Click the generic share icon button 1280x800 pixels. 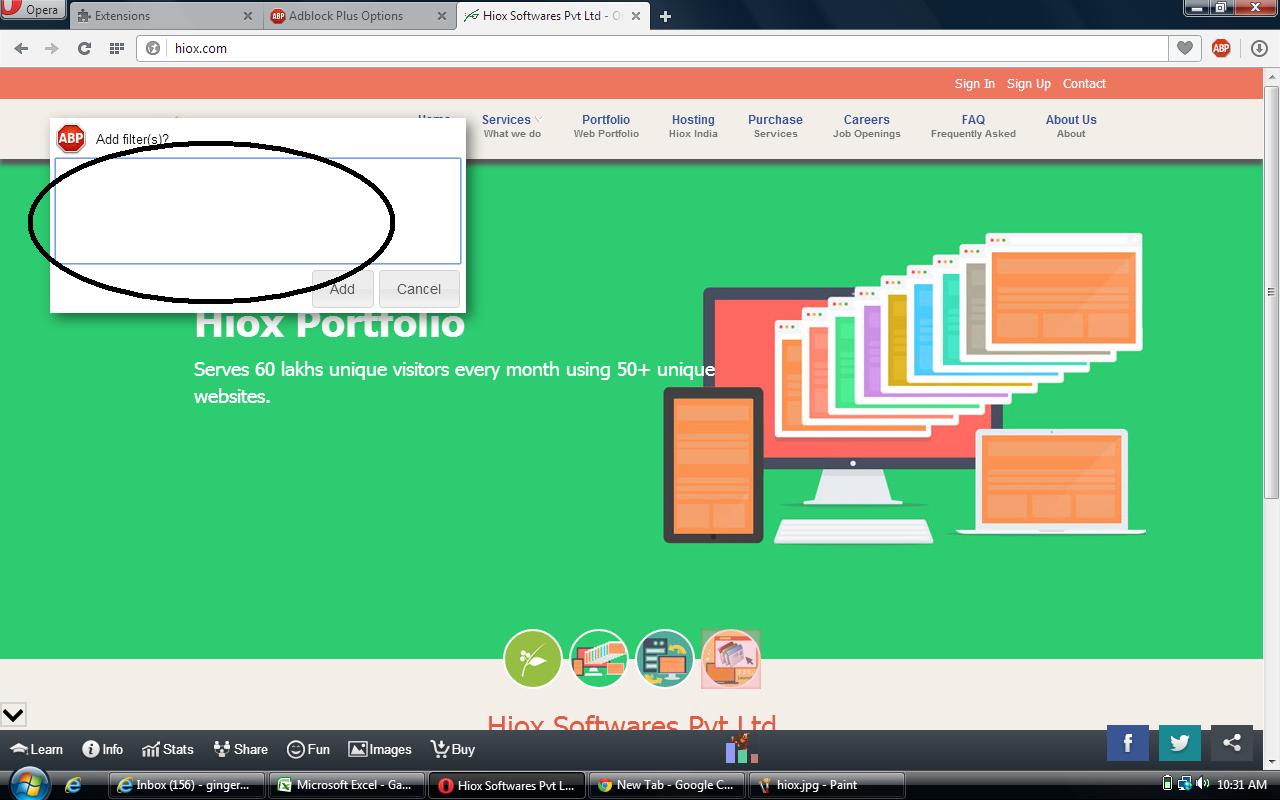click(1232, 742)
